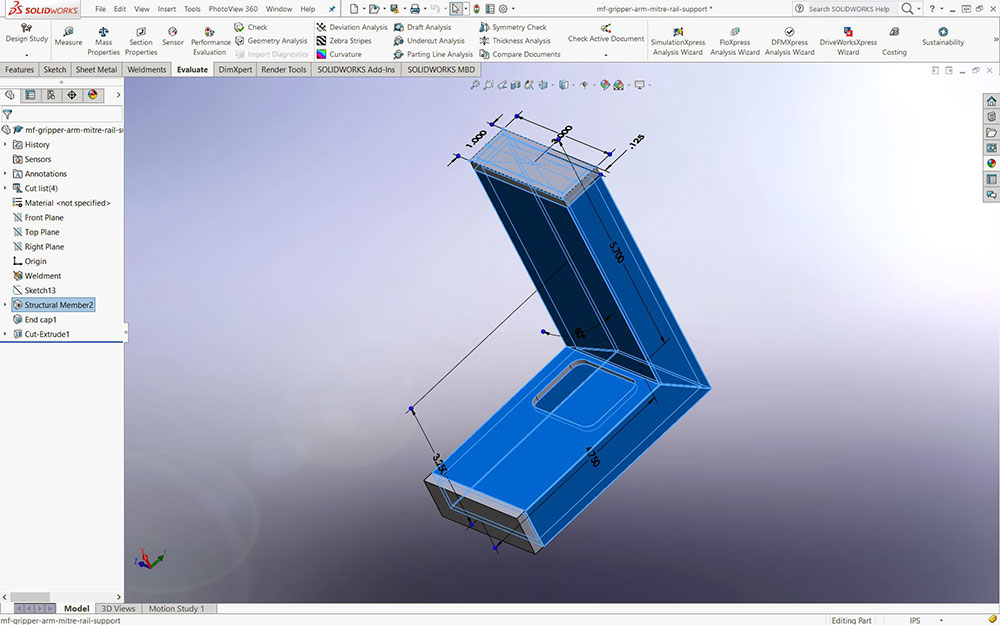The image size is (1000, 625).
Task: Click the Measure tool icon
Action: coord(68,33)
